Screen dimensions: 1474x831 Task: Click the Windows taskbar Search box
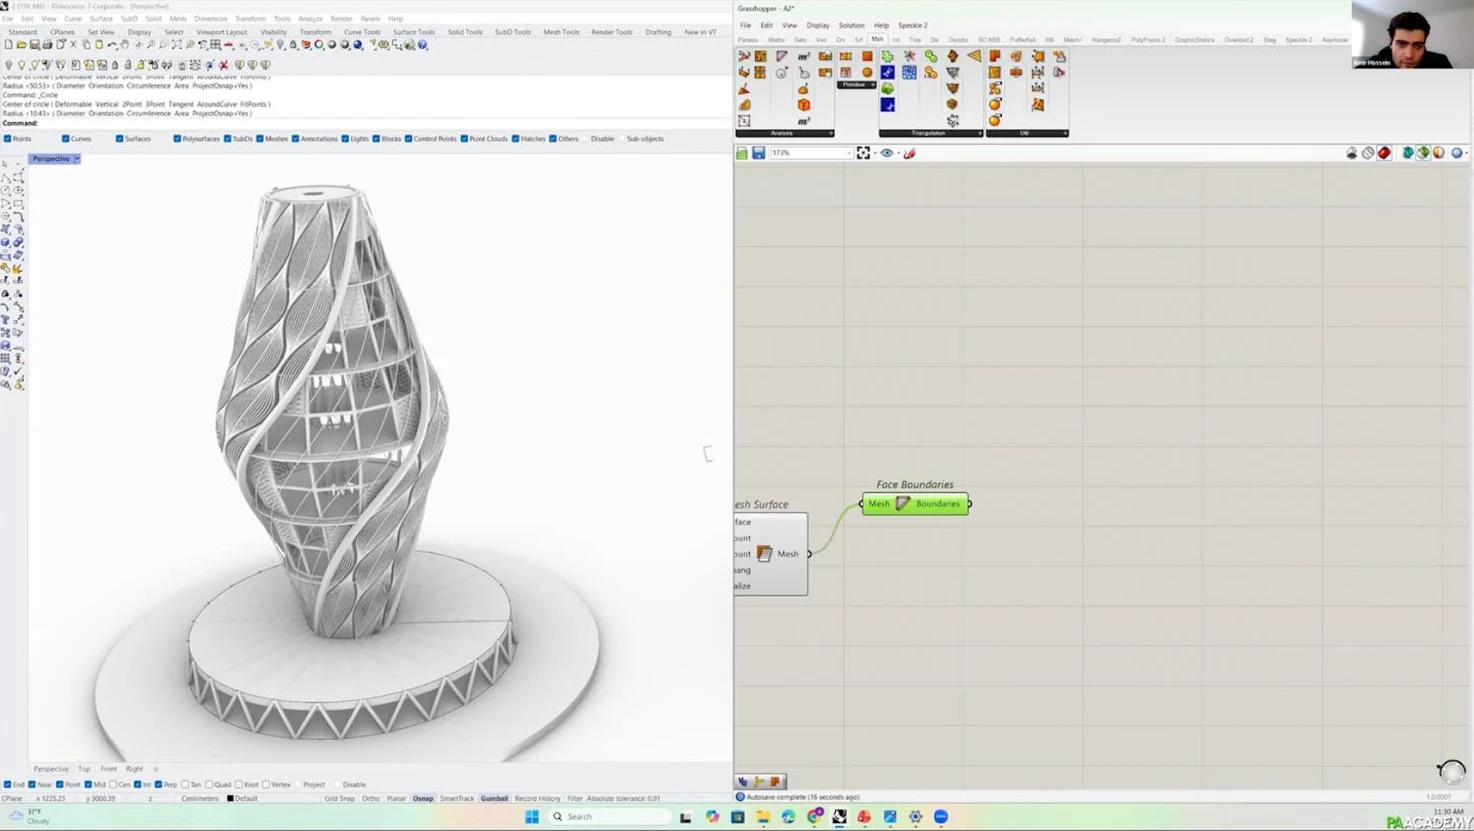(610, 817)
